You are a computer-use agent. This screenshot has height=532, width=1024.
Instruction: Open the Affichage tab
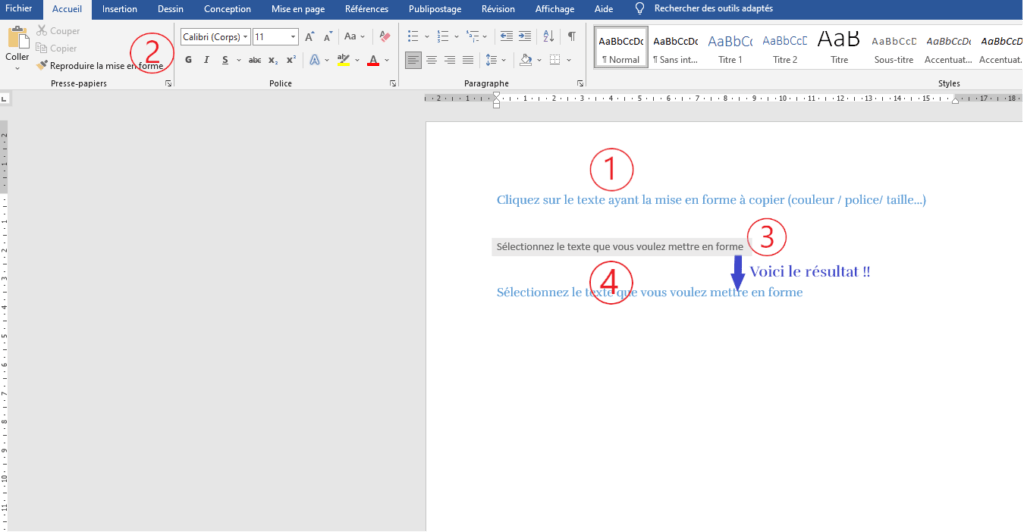pyautogui.click(x=554, y=9)
